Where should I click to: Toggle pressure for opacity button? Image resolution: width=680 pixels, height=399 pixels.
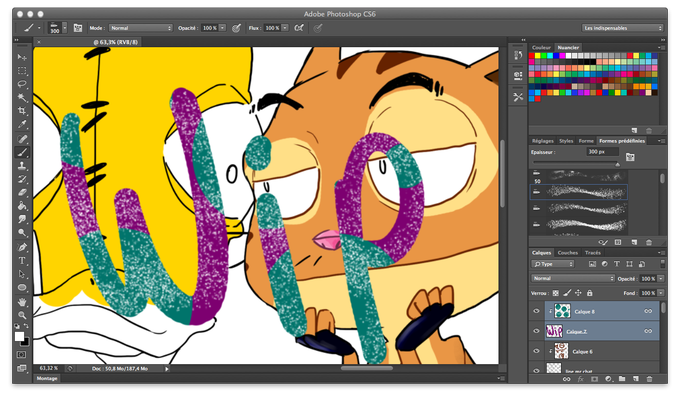pyautogui.click(x=236, y=28)
